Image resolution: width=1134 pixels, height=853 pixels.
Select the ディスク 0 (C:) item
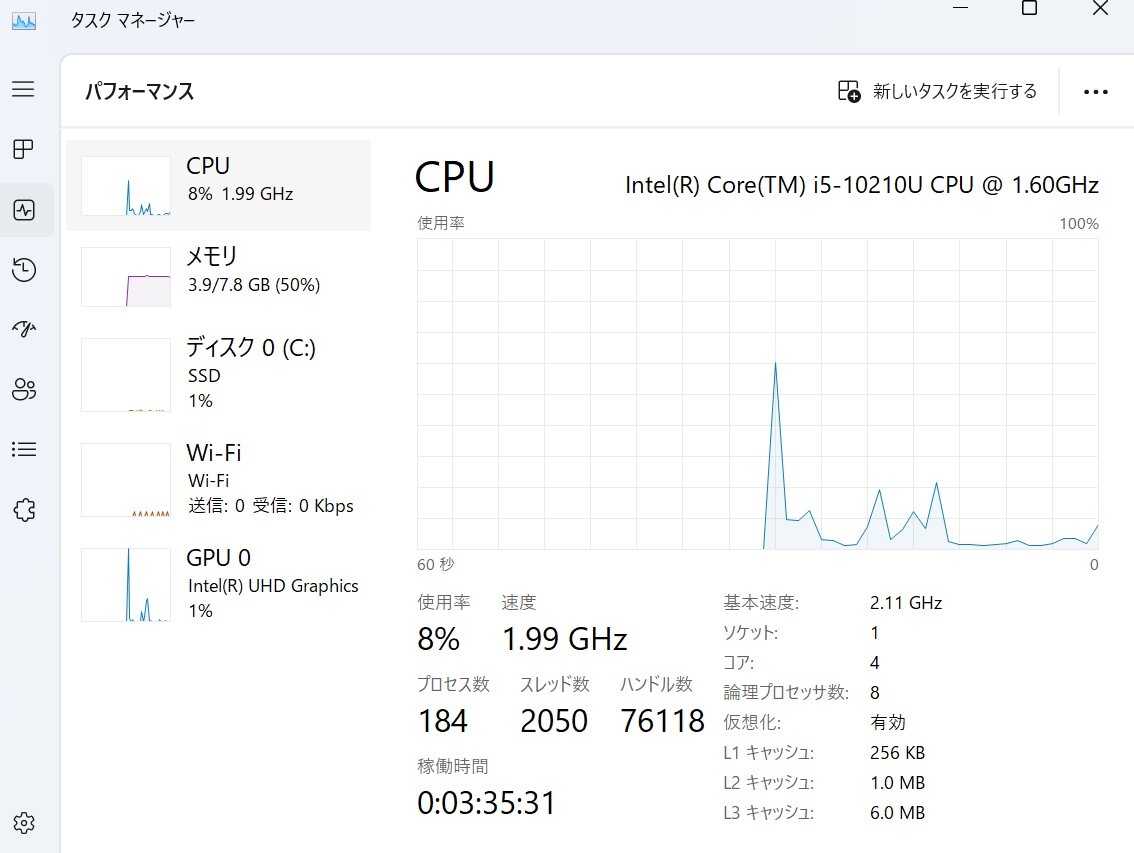tap(218, 374)
